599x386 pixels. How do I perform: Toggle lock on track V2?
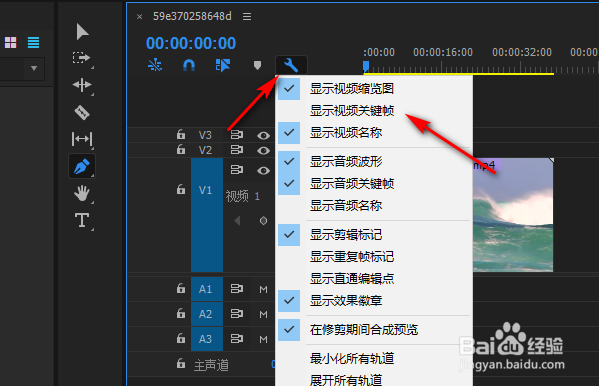[x=181, y=150]
